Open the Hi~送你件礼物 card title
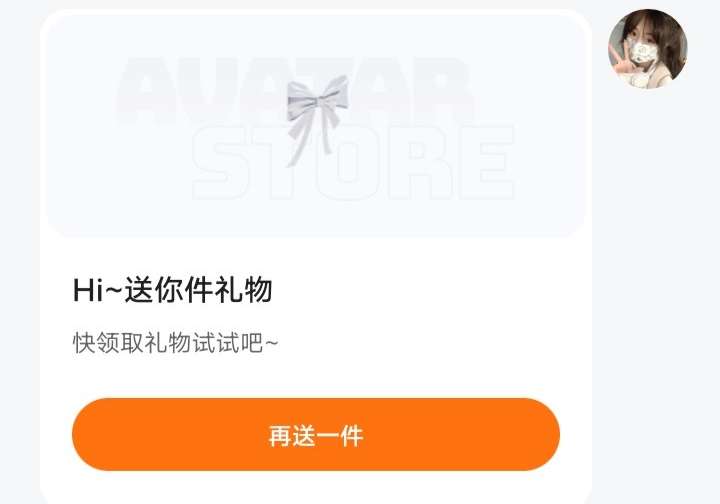The image size is (720, 504). point(173,290)
